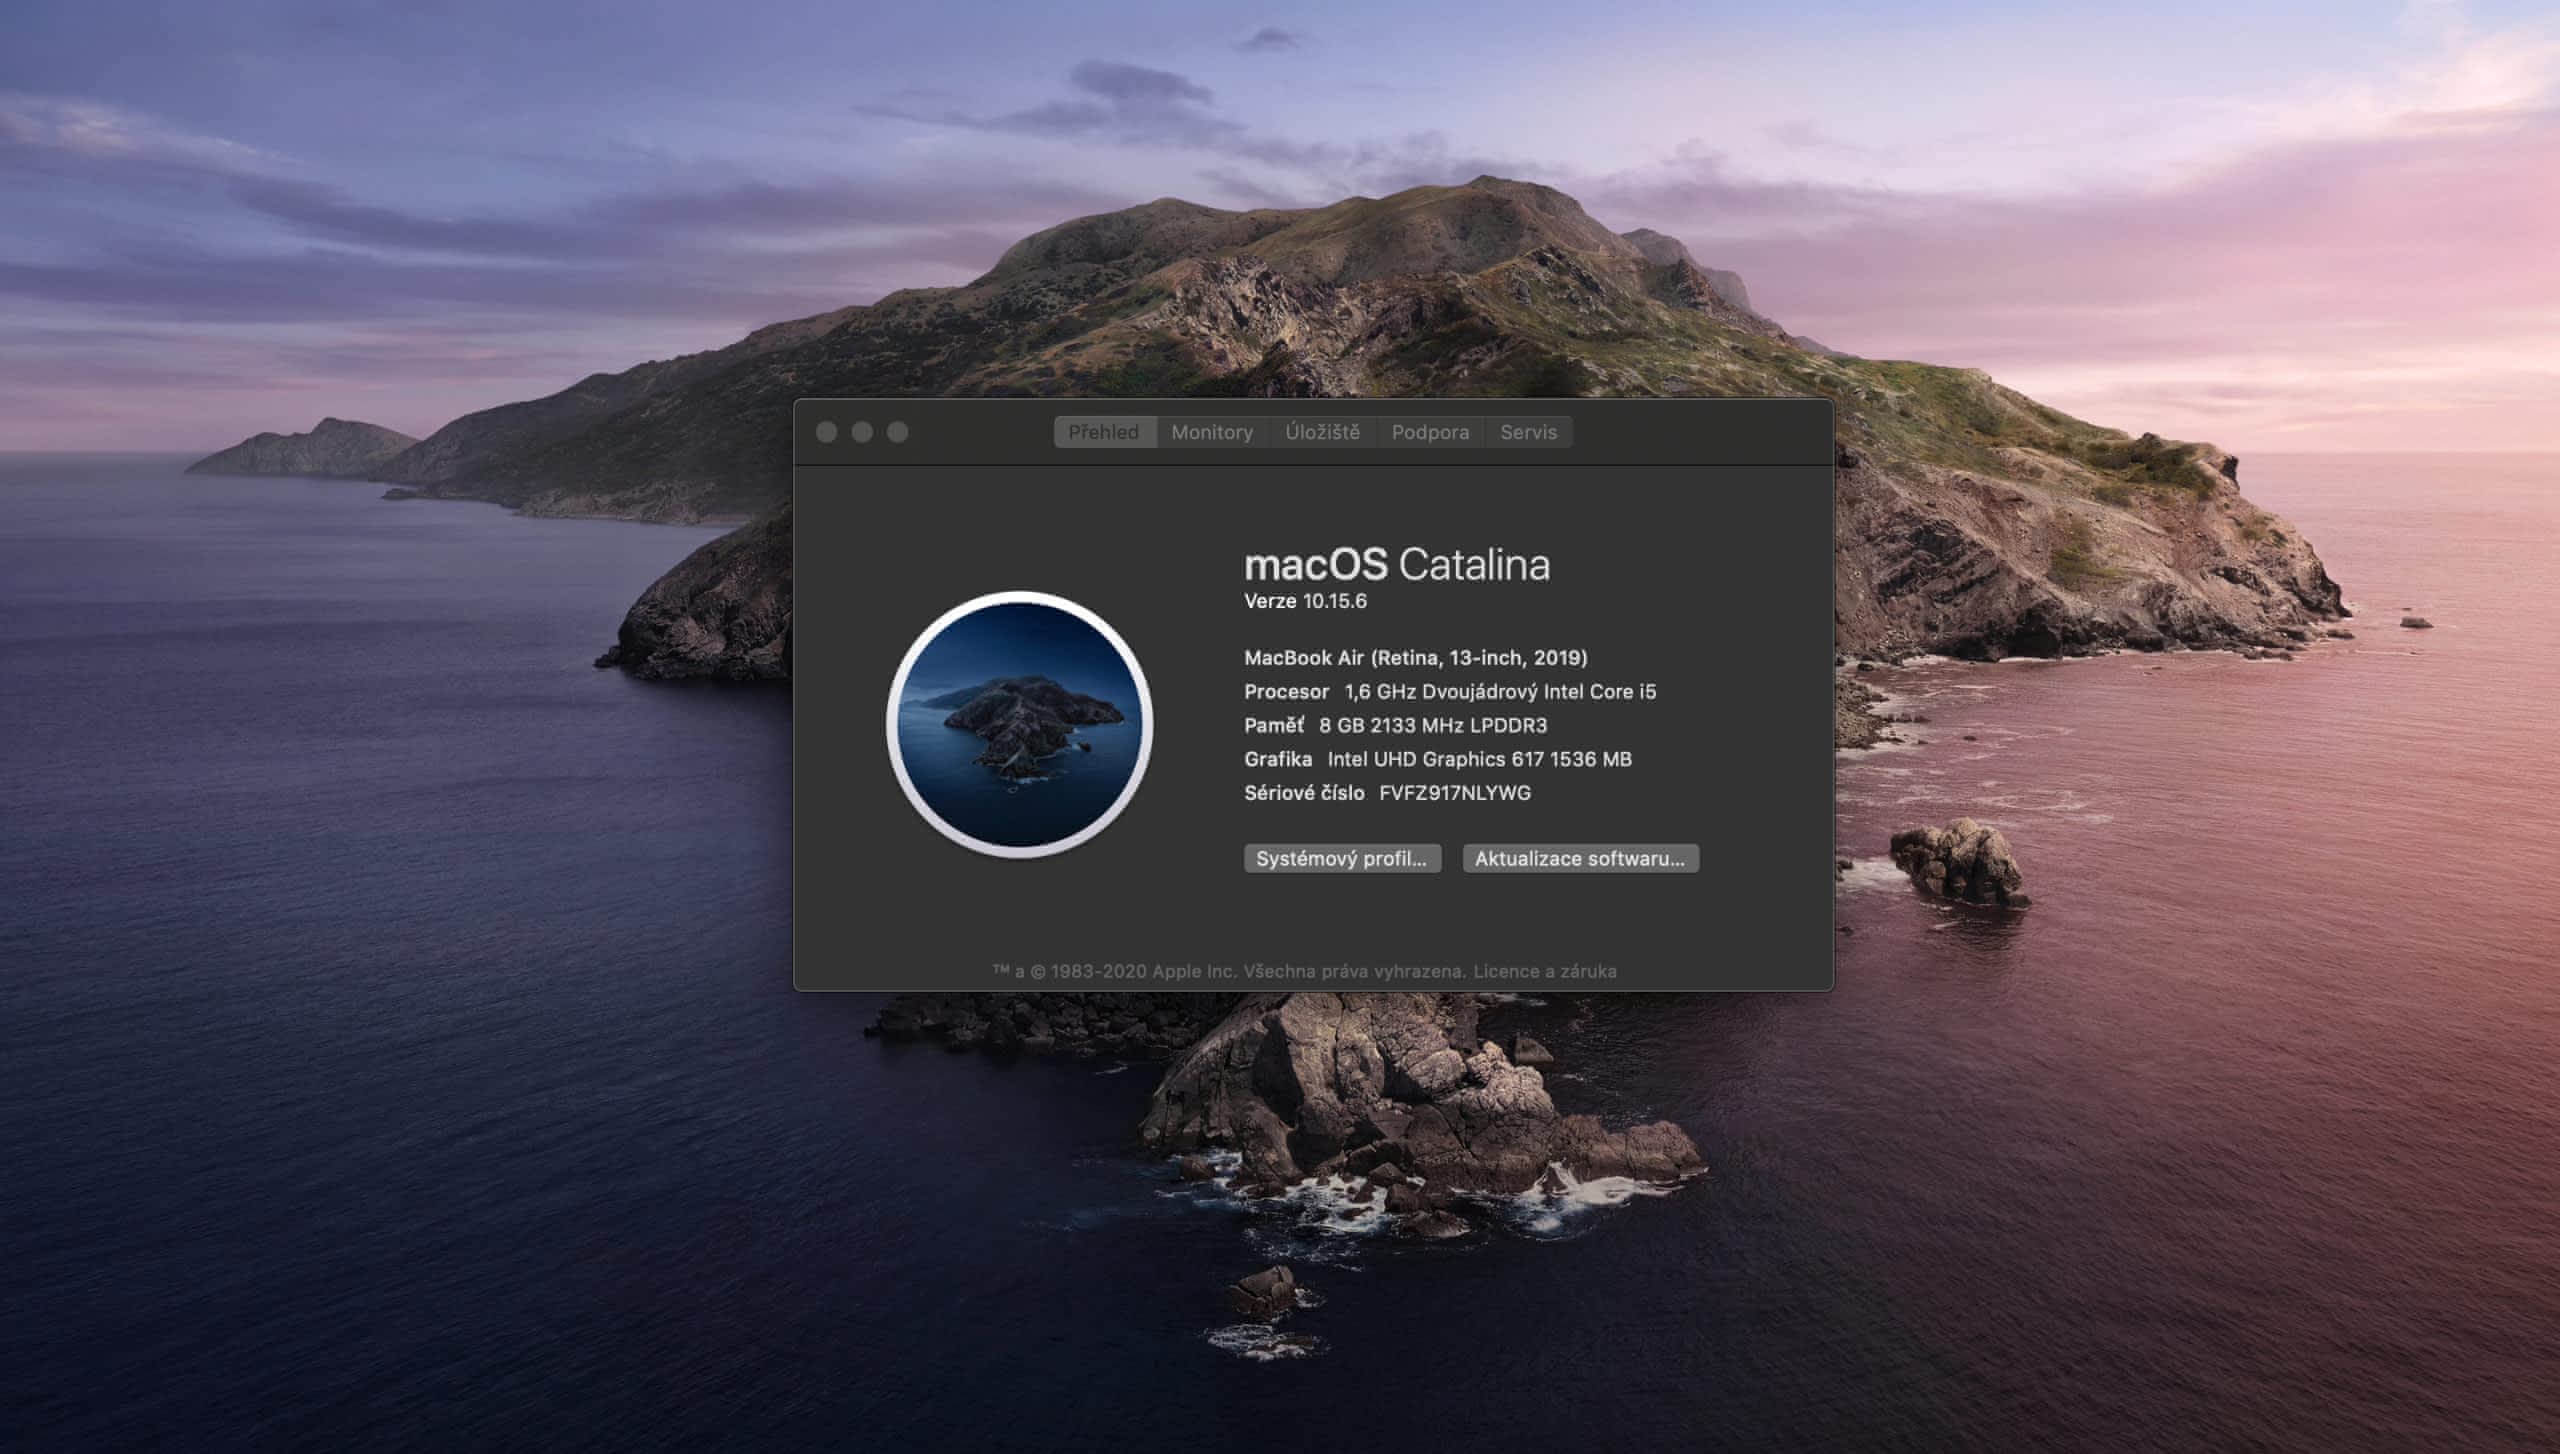Click the window zoom button
Viewport: 2560px width, 1454px height.
(x=898, y=432)
